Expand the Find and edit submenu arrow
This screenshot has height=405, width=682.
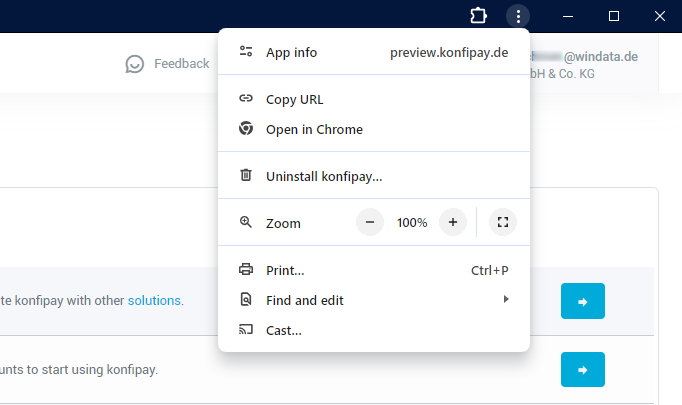click(x=506, y=300)
